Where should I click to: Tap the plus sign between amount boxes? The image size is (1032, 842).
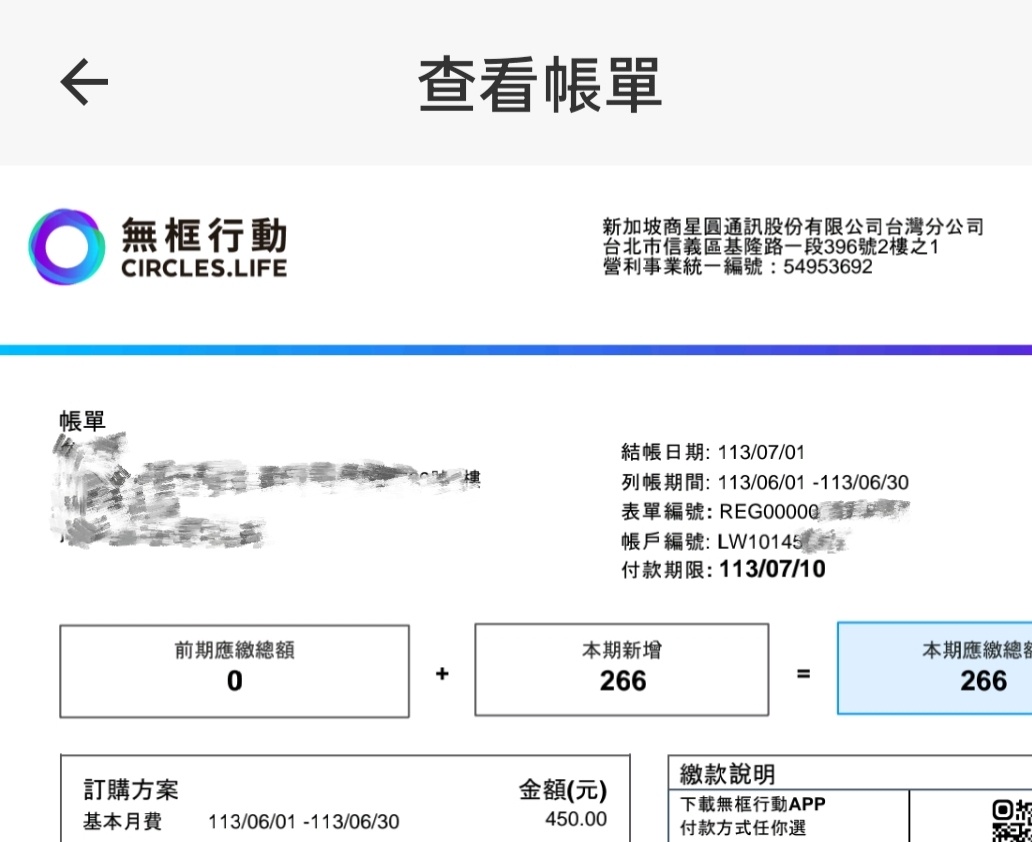click(x=442, y=674)
